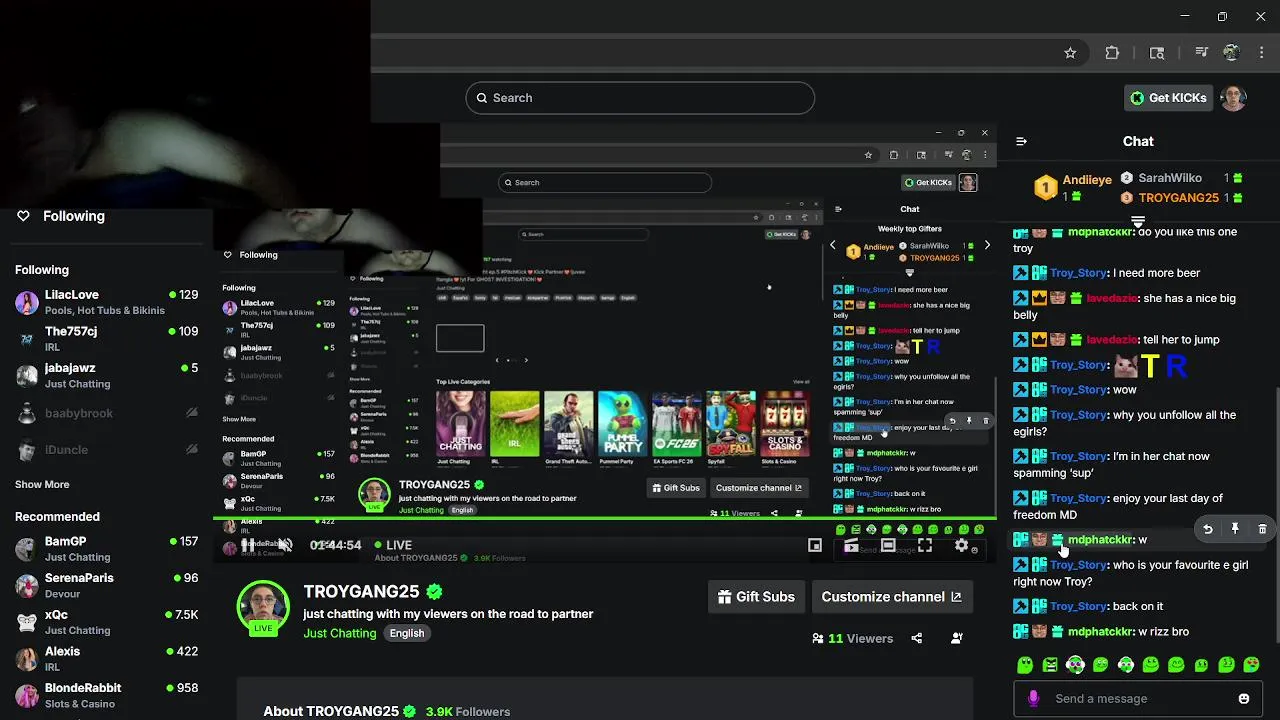
Task: Pin mdphatckkr's 'w' chat message
Action: (1235, 529)
